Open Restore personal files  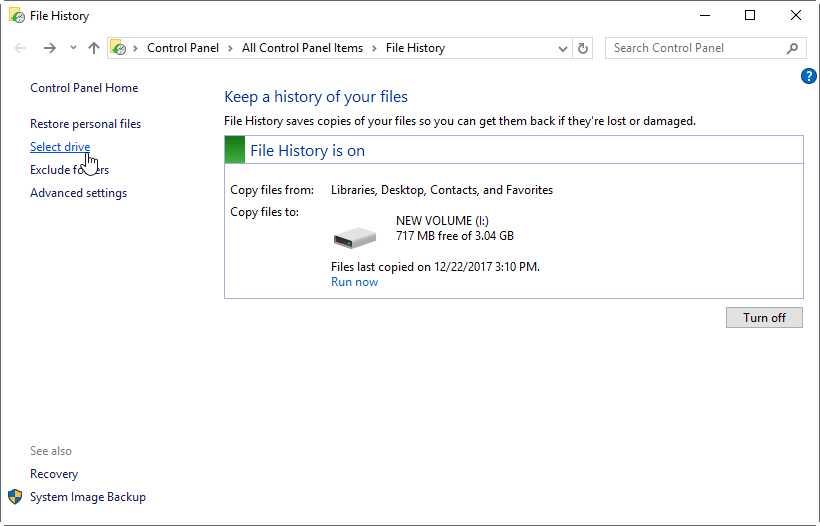pyautogui.click(x=85, y=124)
